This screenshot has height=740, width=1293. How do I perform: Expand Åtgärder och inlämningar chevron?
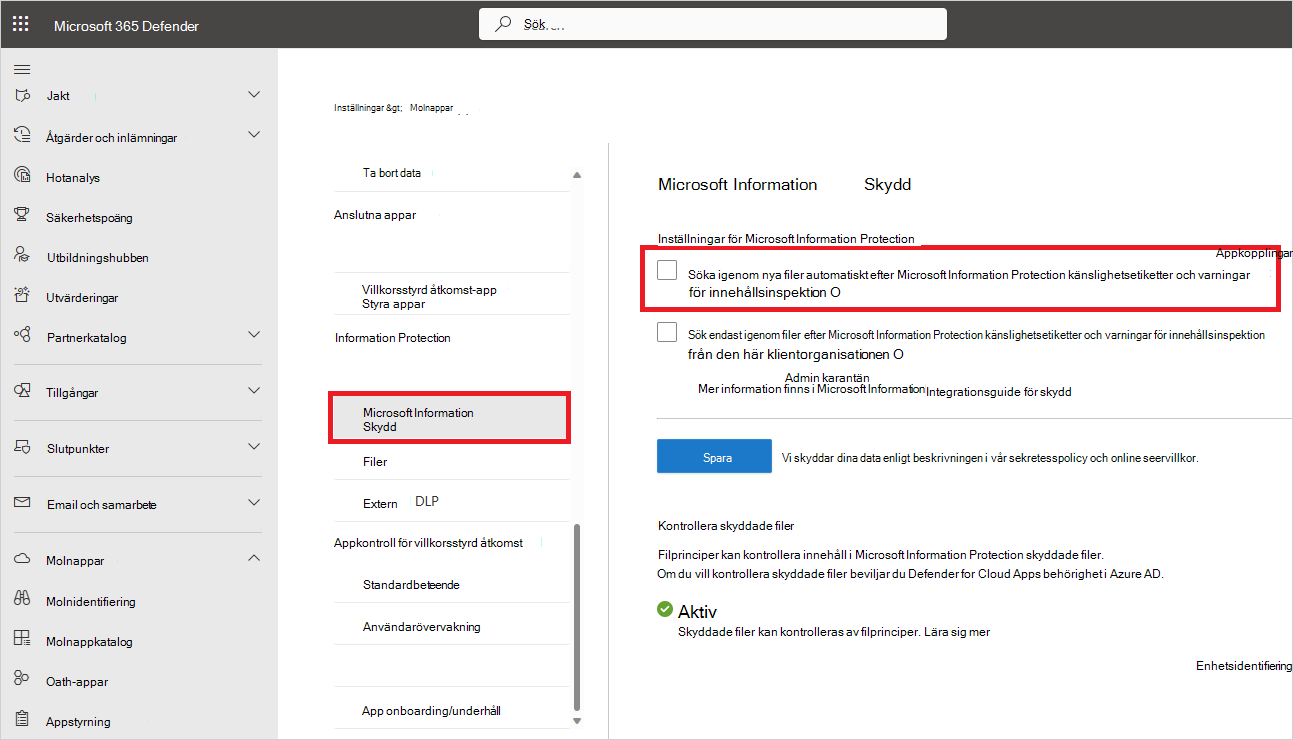pos(254,134)
